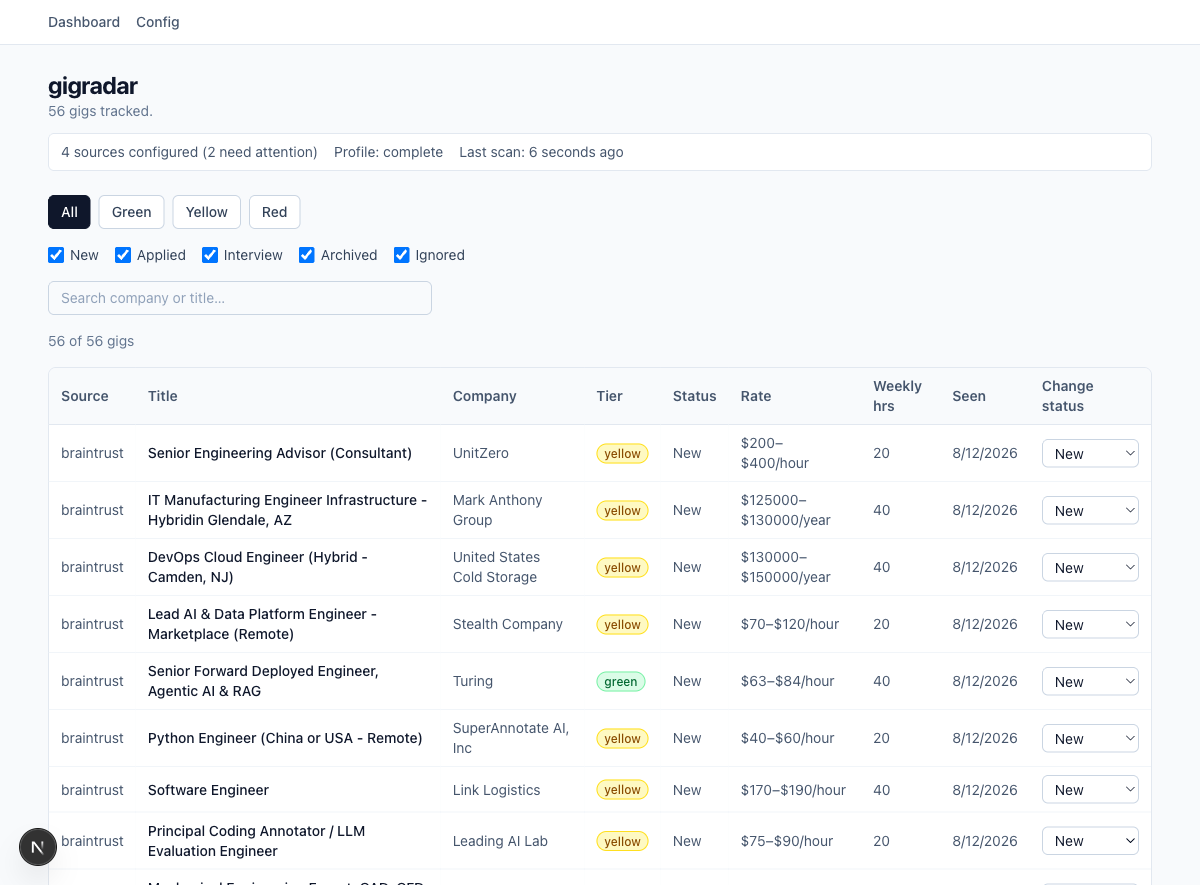Open Principal Coding Annotator gig title
The width and height of the screenshot is (1200, 885).
coord(257,841)
